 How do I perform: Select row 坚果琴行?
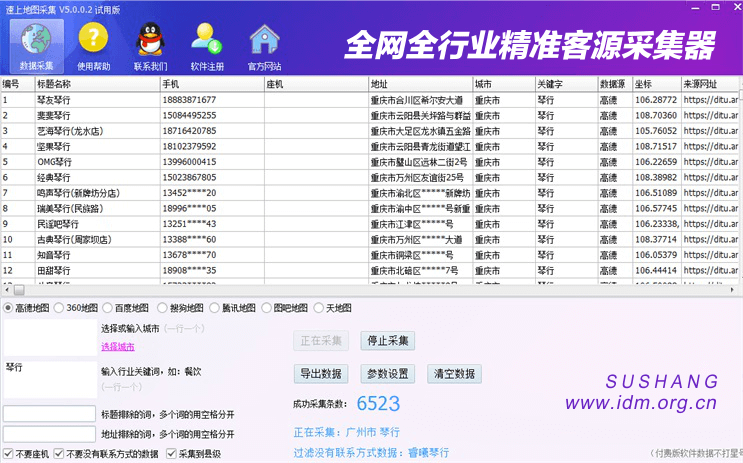pyautogui.click(x=370, y=146)
